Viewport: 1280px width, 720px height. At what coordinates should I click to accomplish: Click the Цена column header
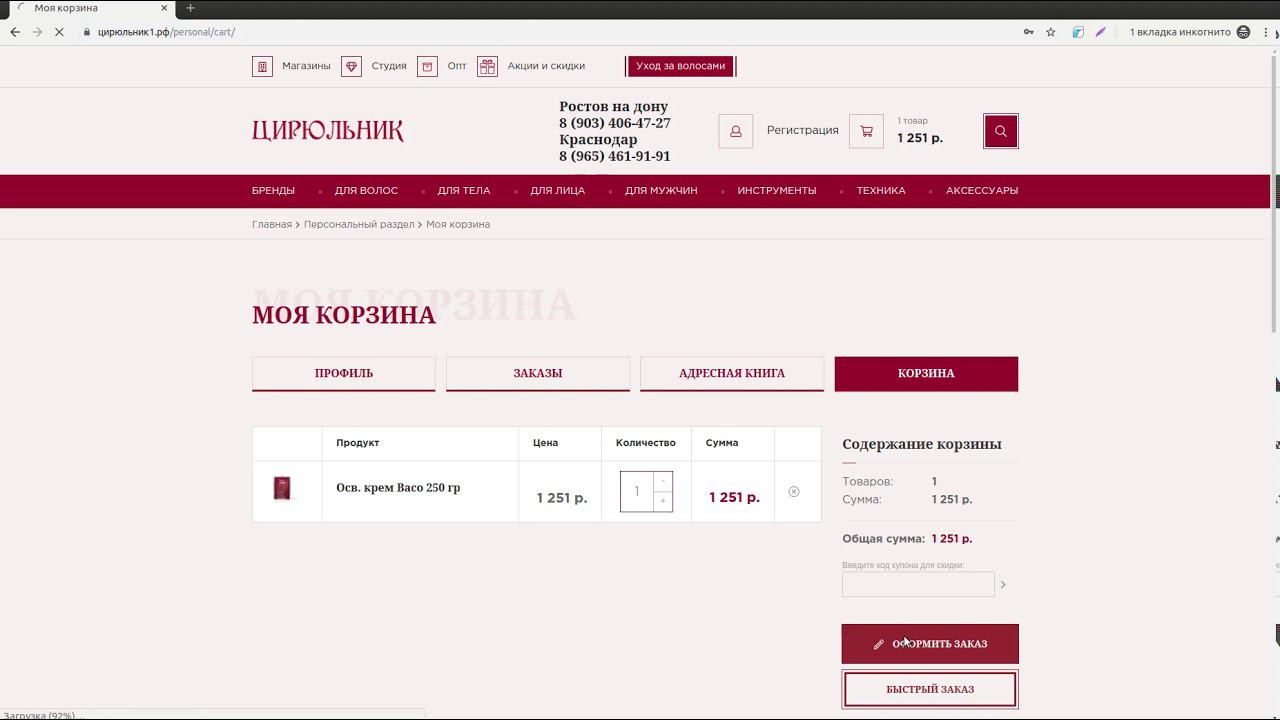545,443
